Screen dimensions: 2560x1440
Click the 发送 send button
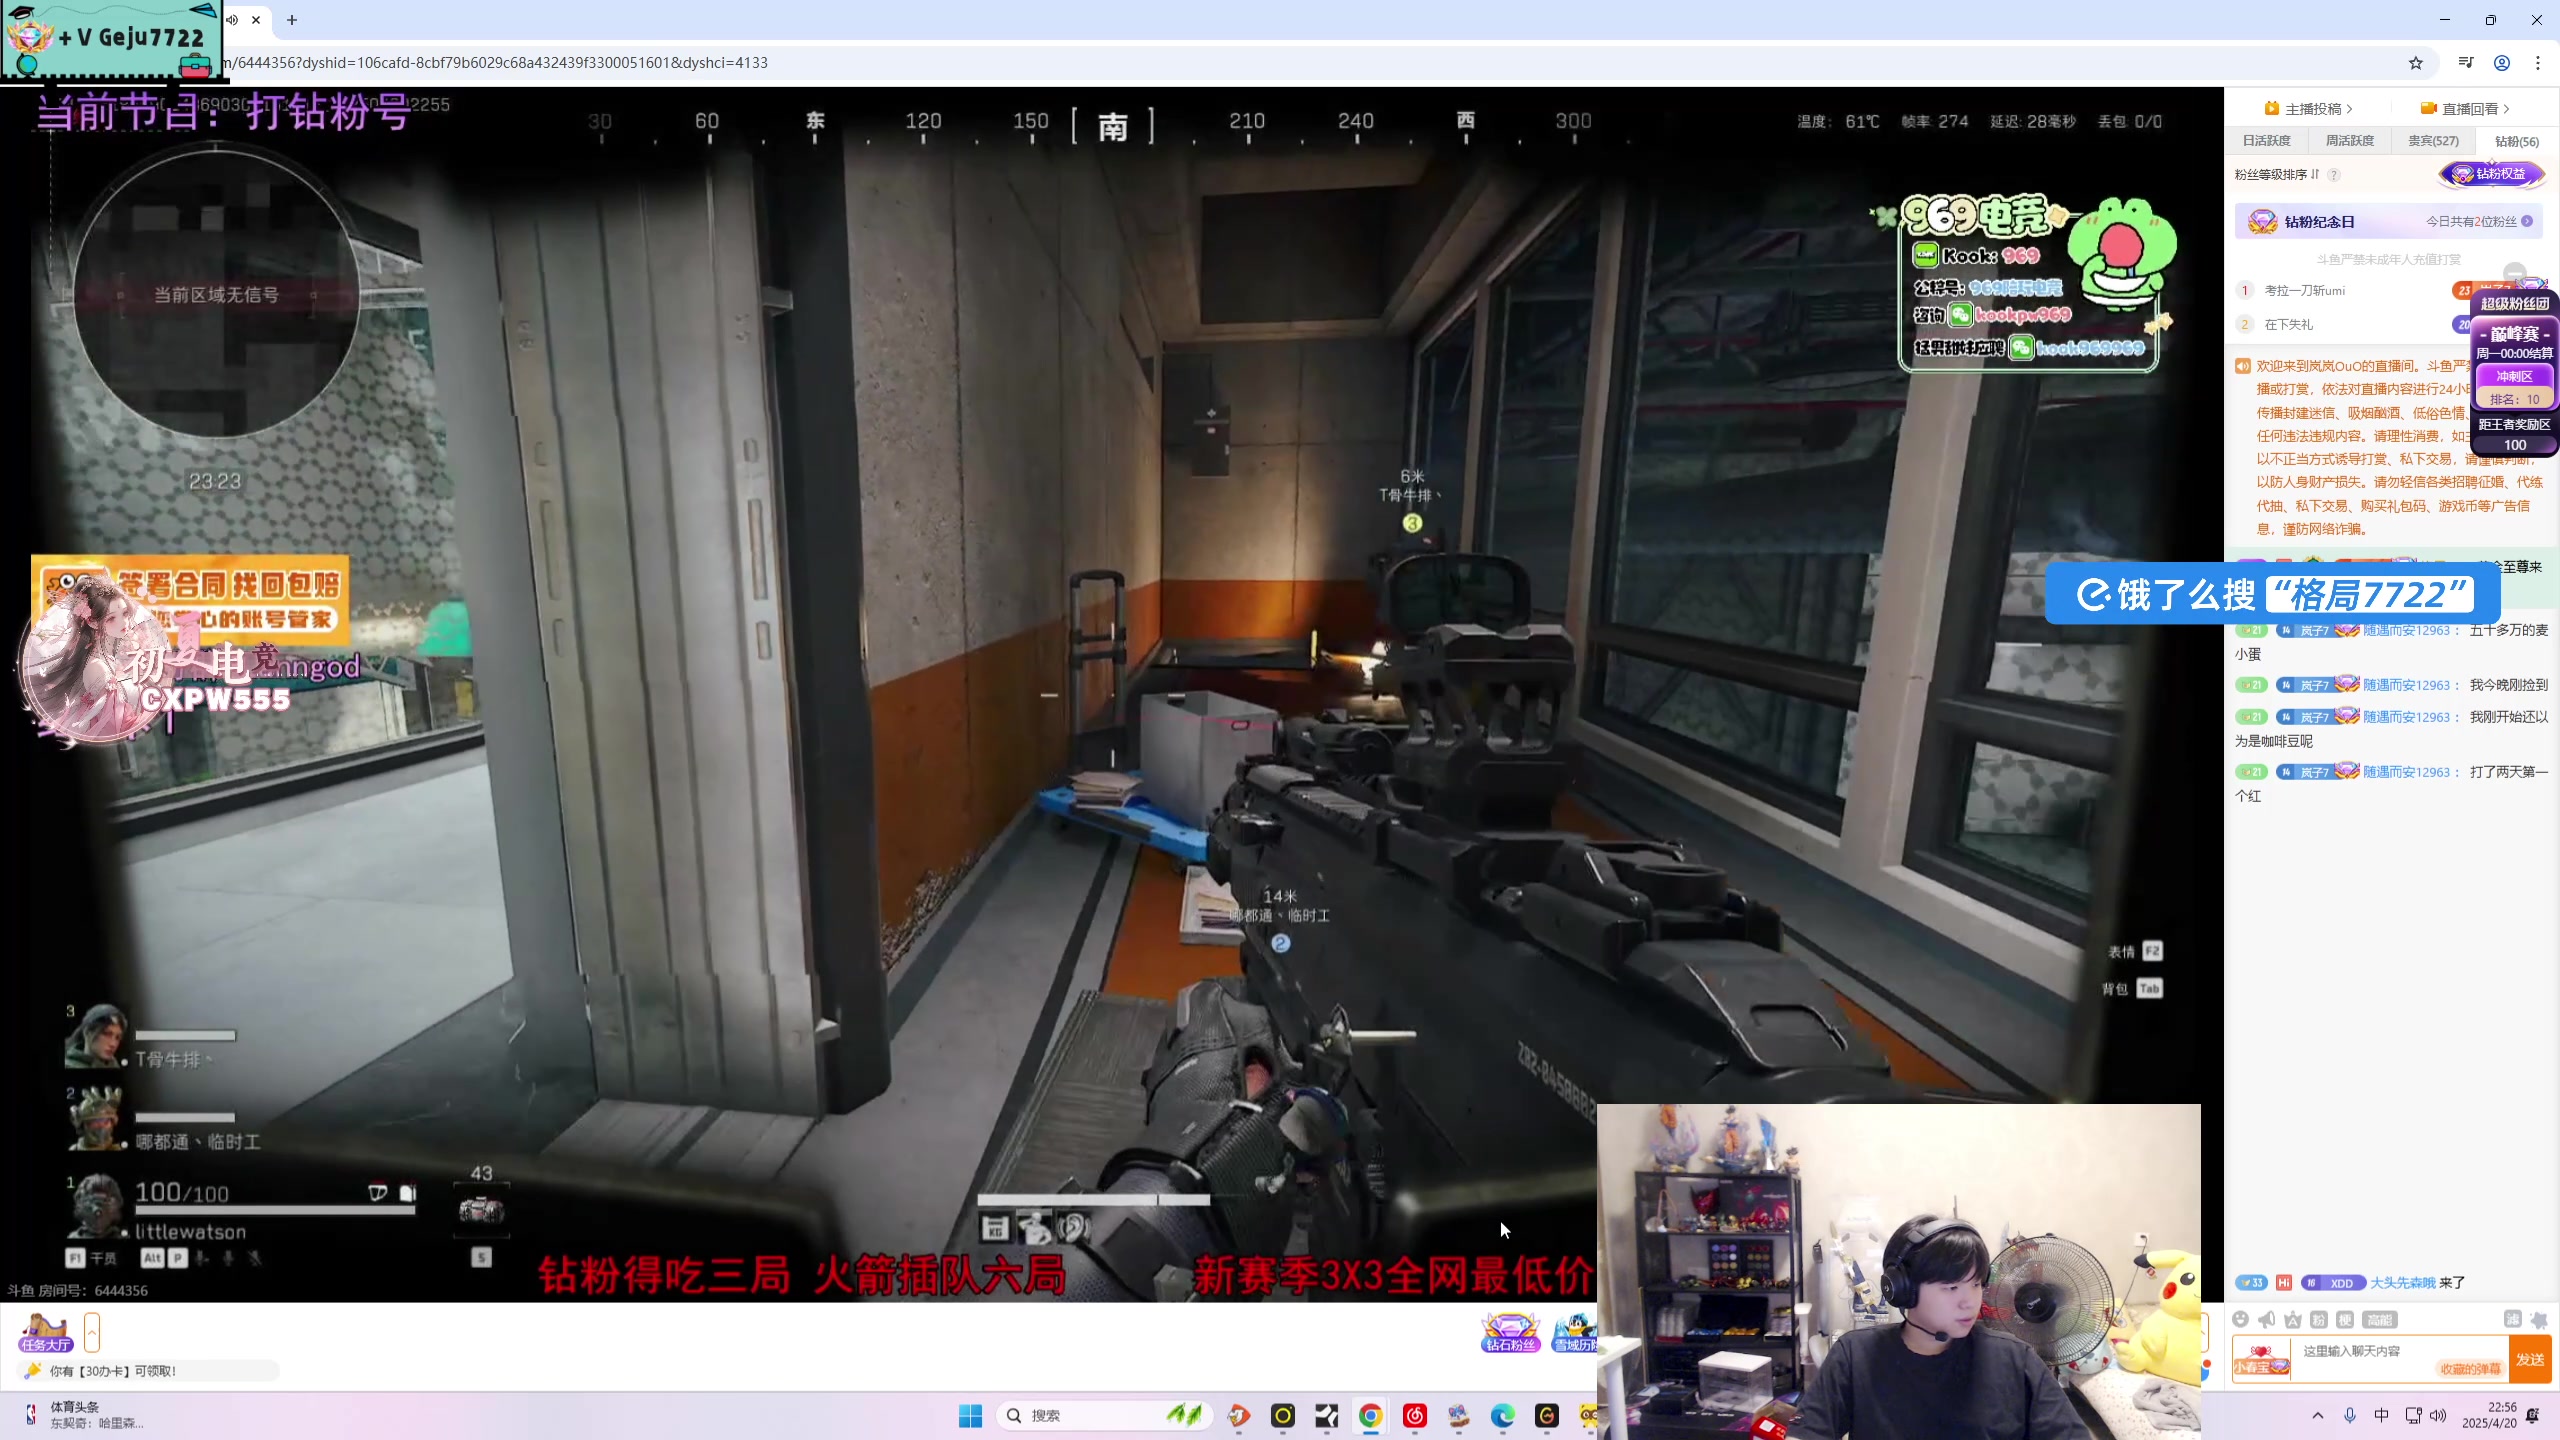(2530, 1359)
